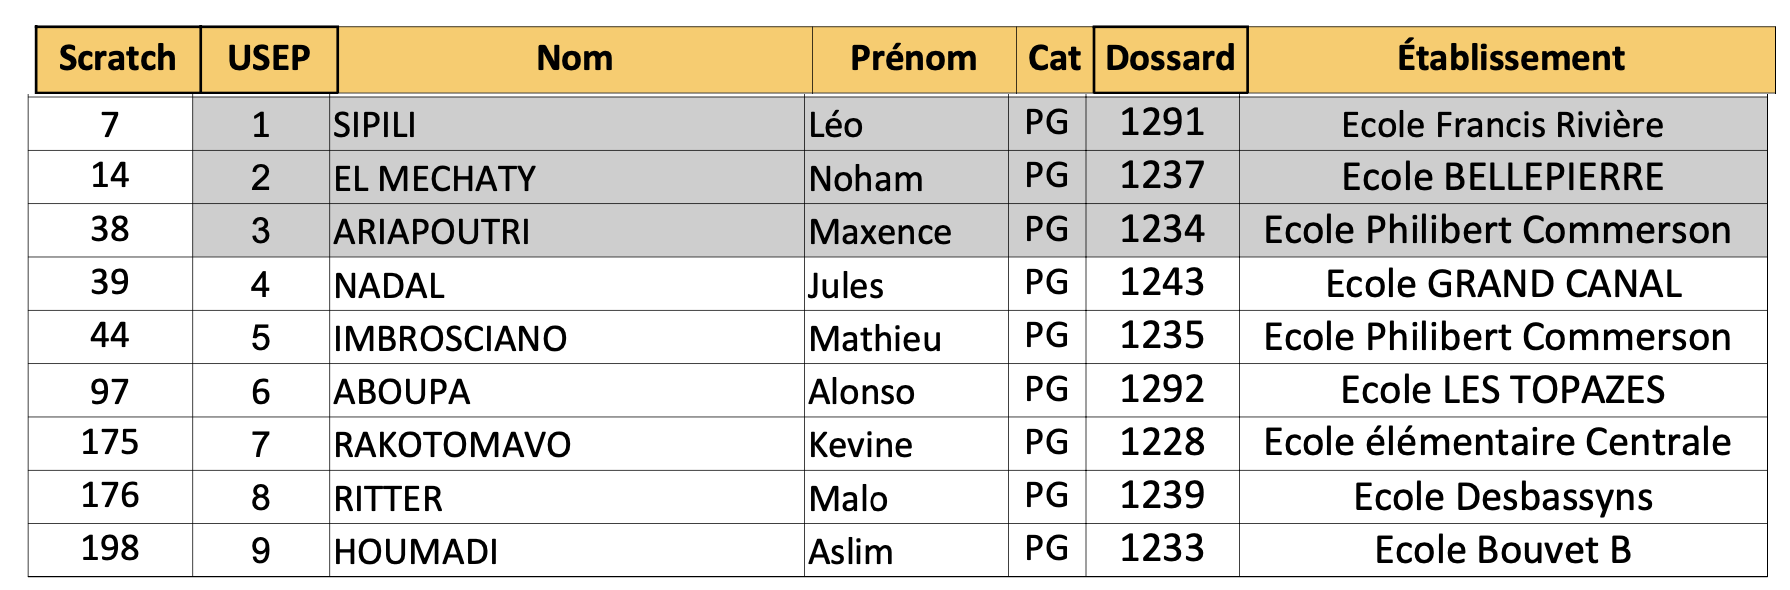
Task: Click the Ecole GRAND CANAL cell
Action: (x=1502, y=284)
